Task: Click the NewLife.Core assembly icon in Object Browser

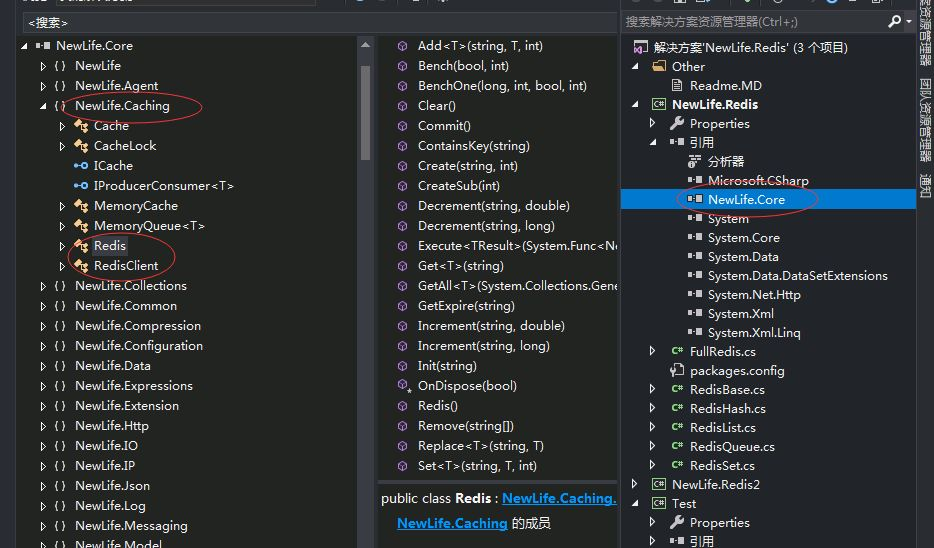Action: (43, 46)
